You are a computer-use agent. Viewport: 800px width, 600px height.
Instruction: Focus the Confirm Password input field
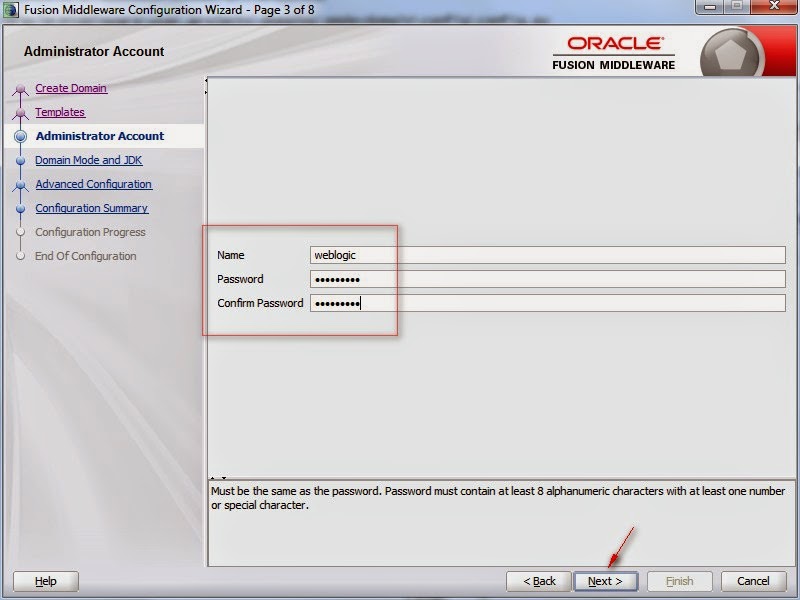tap(547, 303)
